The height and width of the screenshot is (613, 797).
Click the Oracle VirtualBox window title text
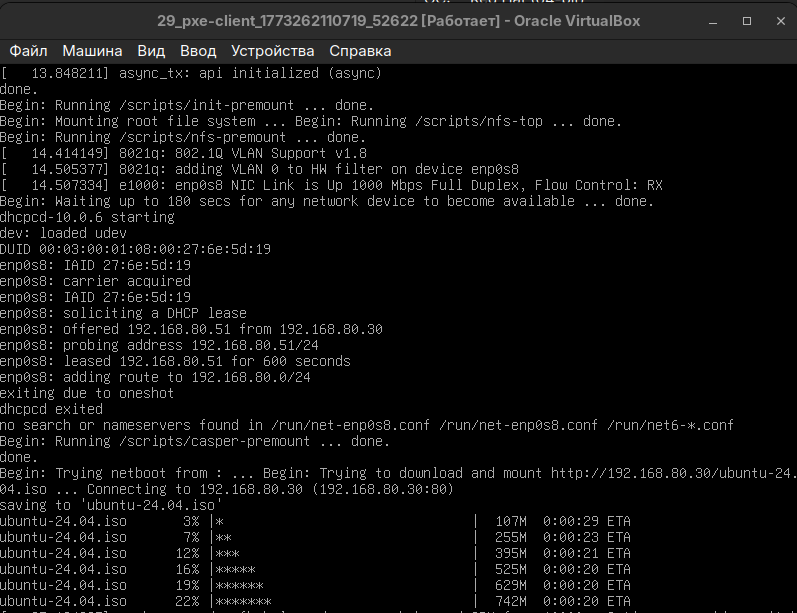point(398,21)
